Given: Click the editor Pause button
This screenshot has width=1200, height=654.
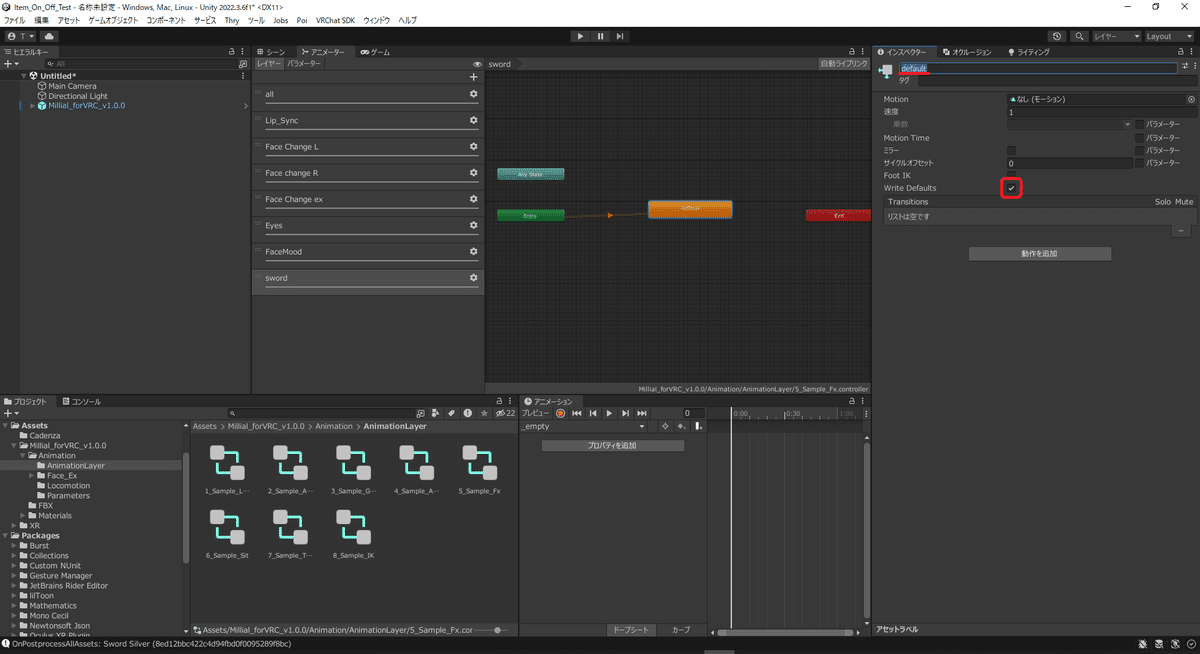Looking at the screenshot, I should (600, 36).
